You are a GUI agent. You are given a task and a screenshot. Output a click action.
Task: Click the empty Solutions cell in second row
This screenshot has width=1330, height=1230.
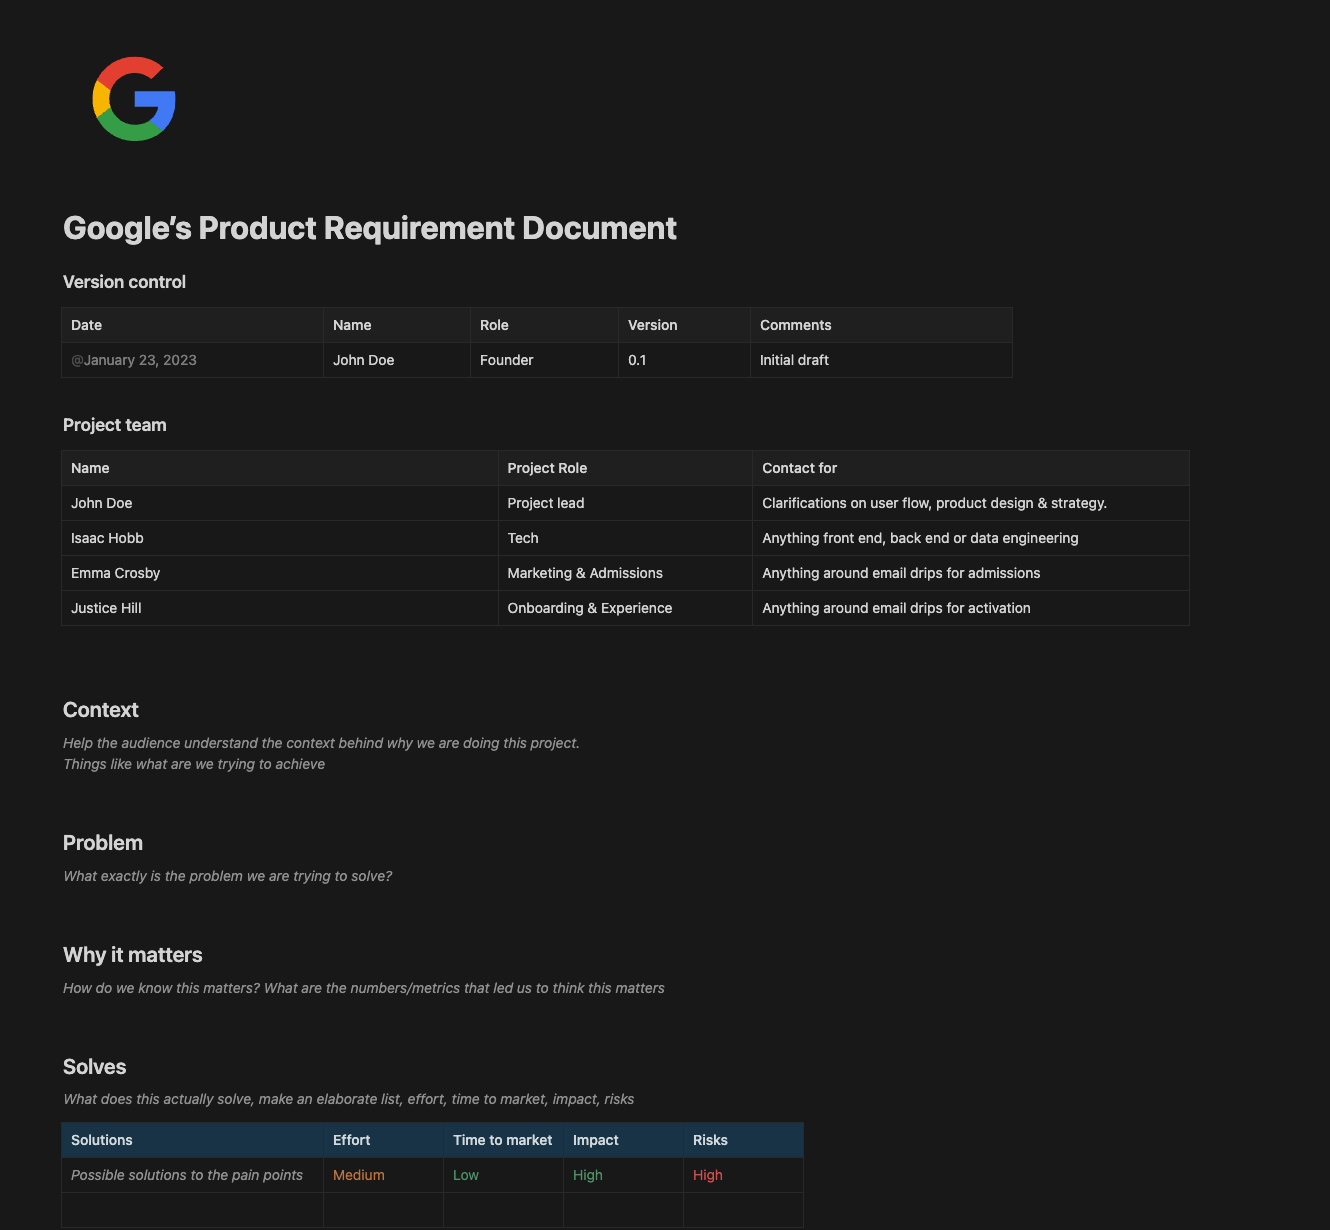[192, 1210]
